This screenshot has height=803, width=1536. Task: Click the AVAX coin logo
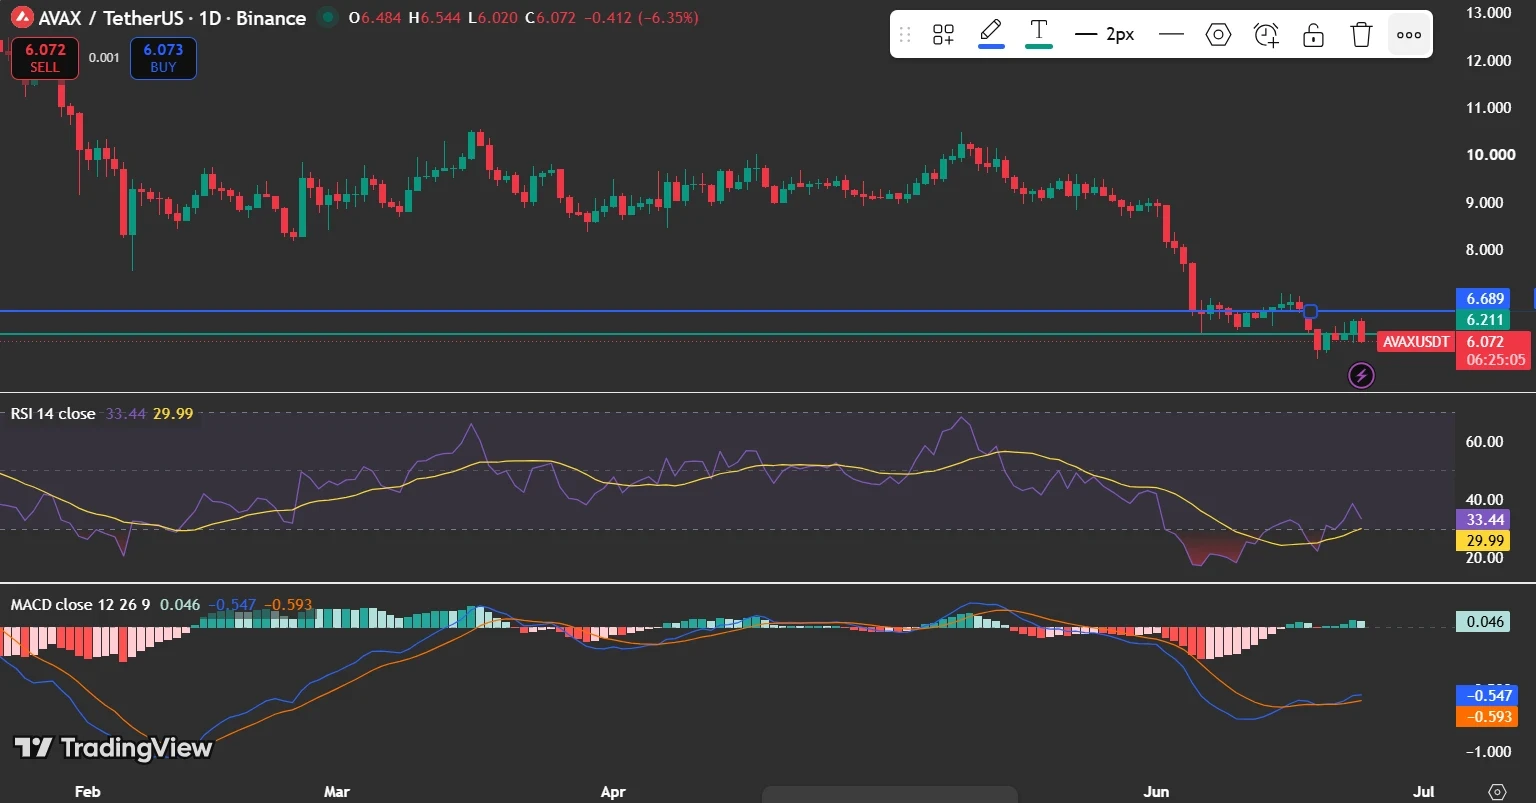(20, 17)
